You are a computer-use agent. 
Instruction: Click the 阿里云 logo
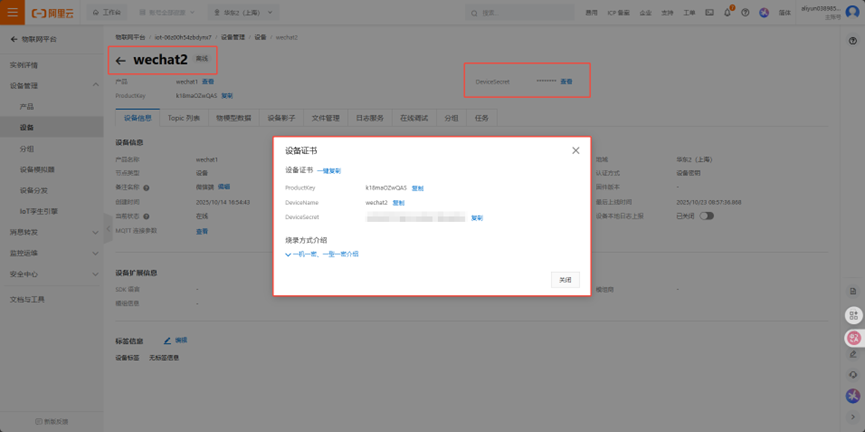click(x=53, y=13)
